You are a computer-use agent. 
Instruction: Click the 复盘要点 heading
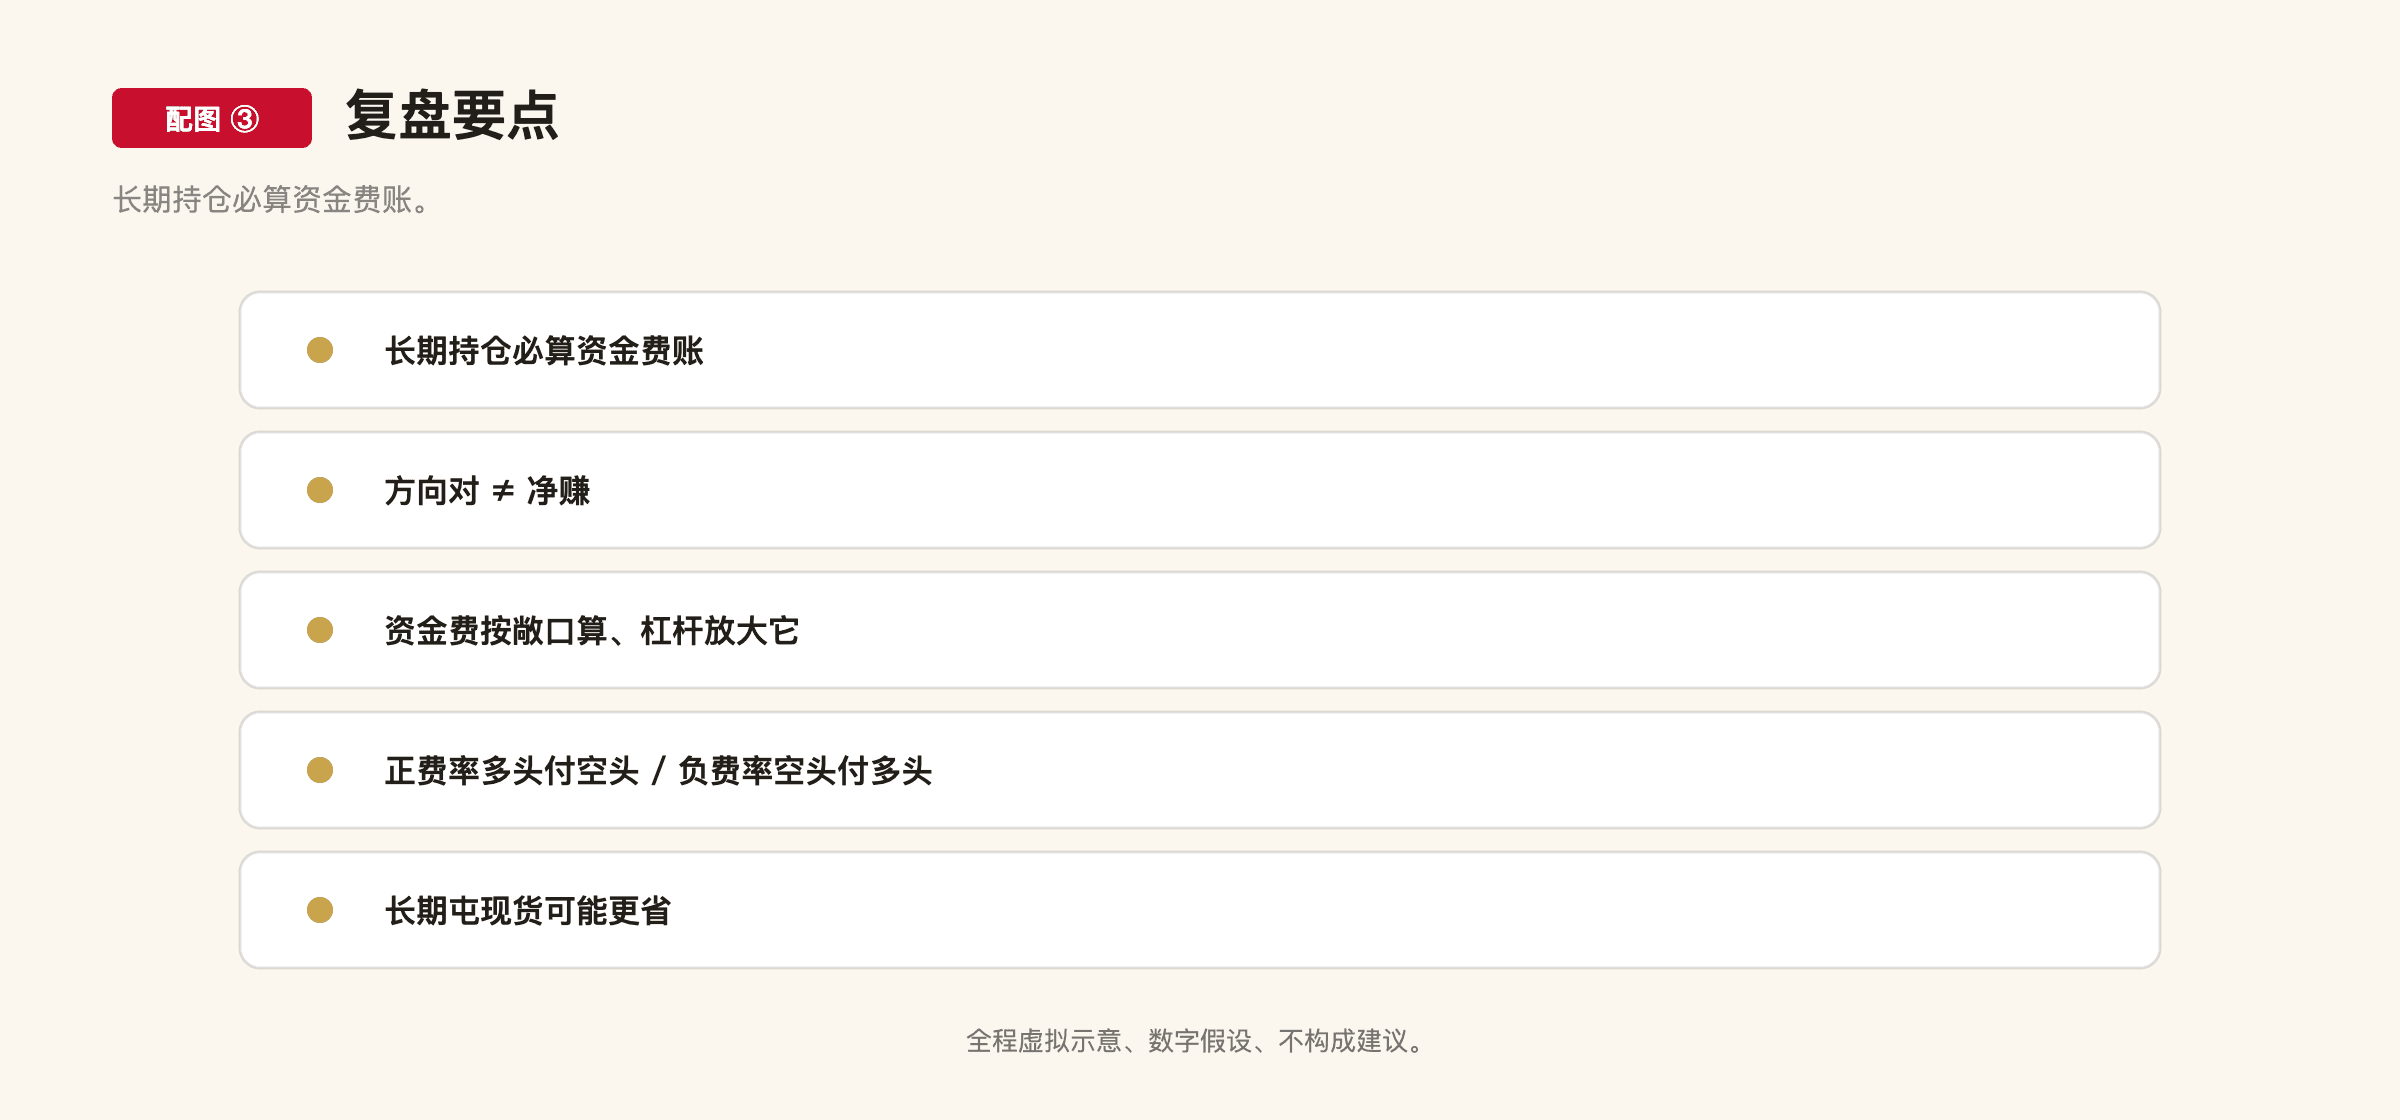(x=452, y=116)
